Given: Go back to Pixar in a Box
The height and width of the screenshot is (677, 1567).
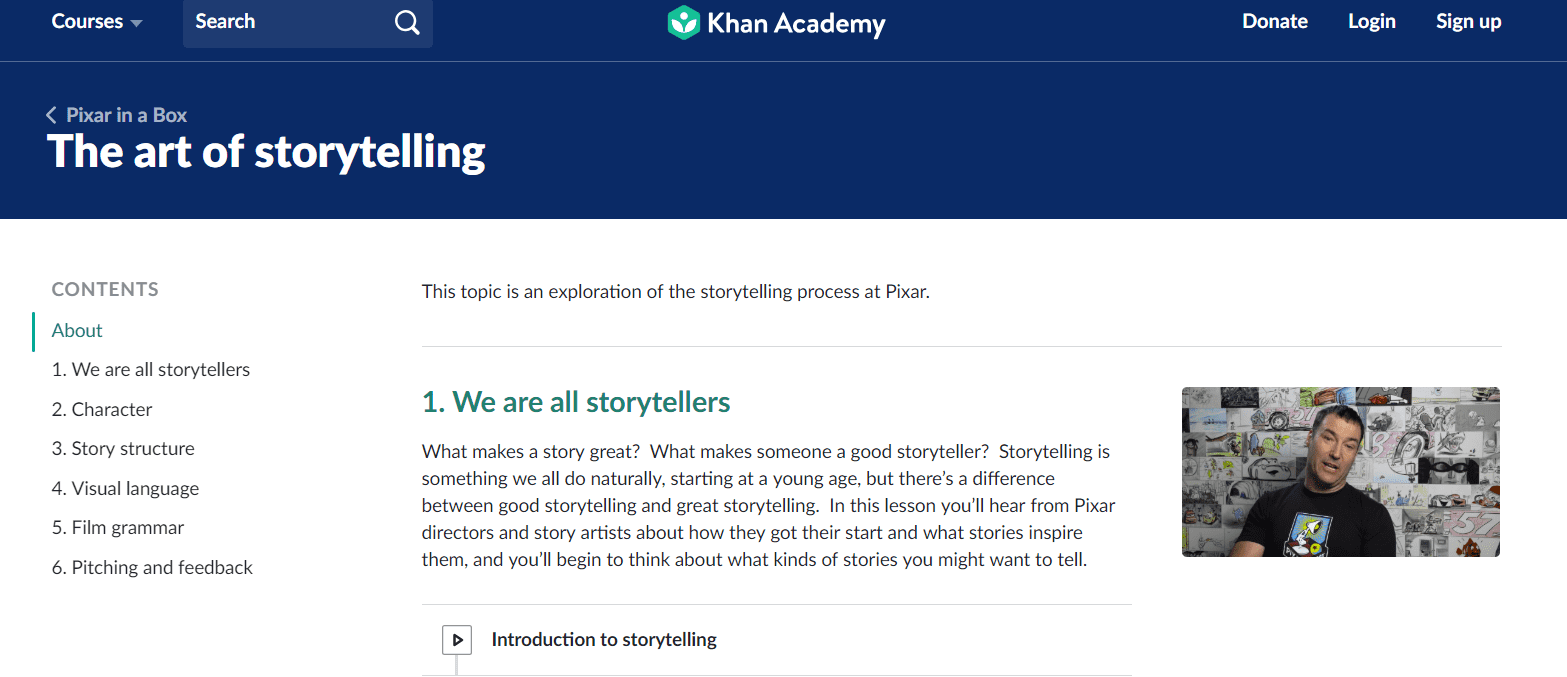Looking at the screenshot, I should (x=127, y=115).
